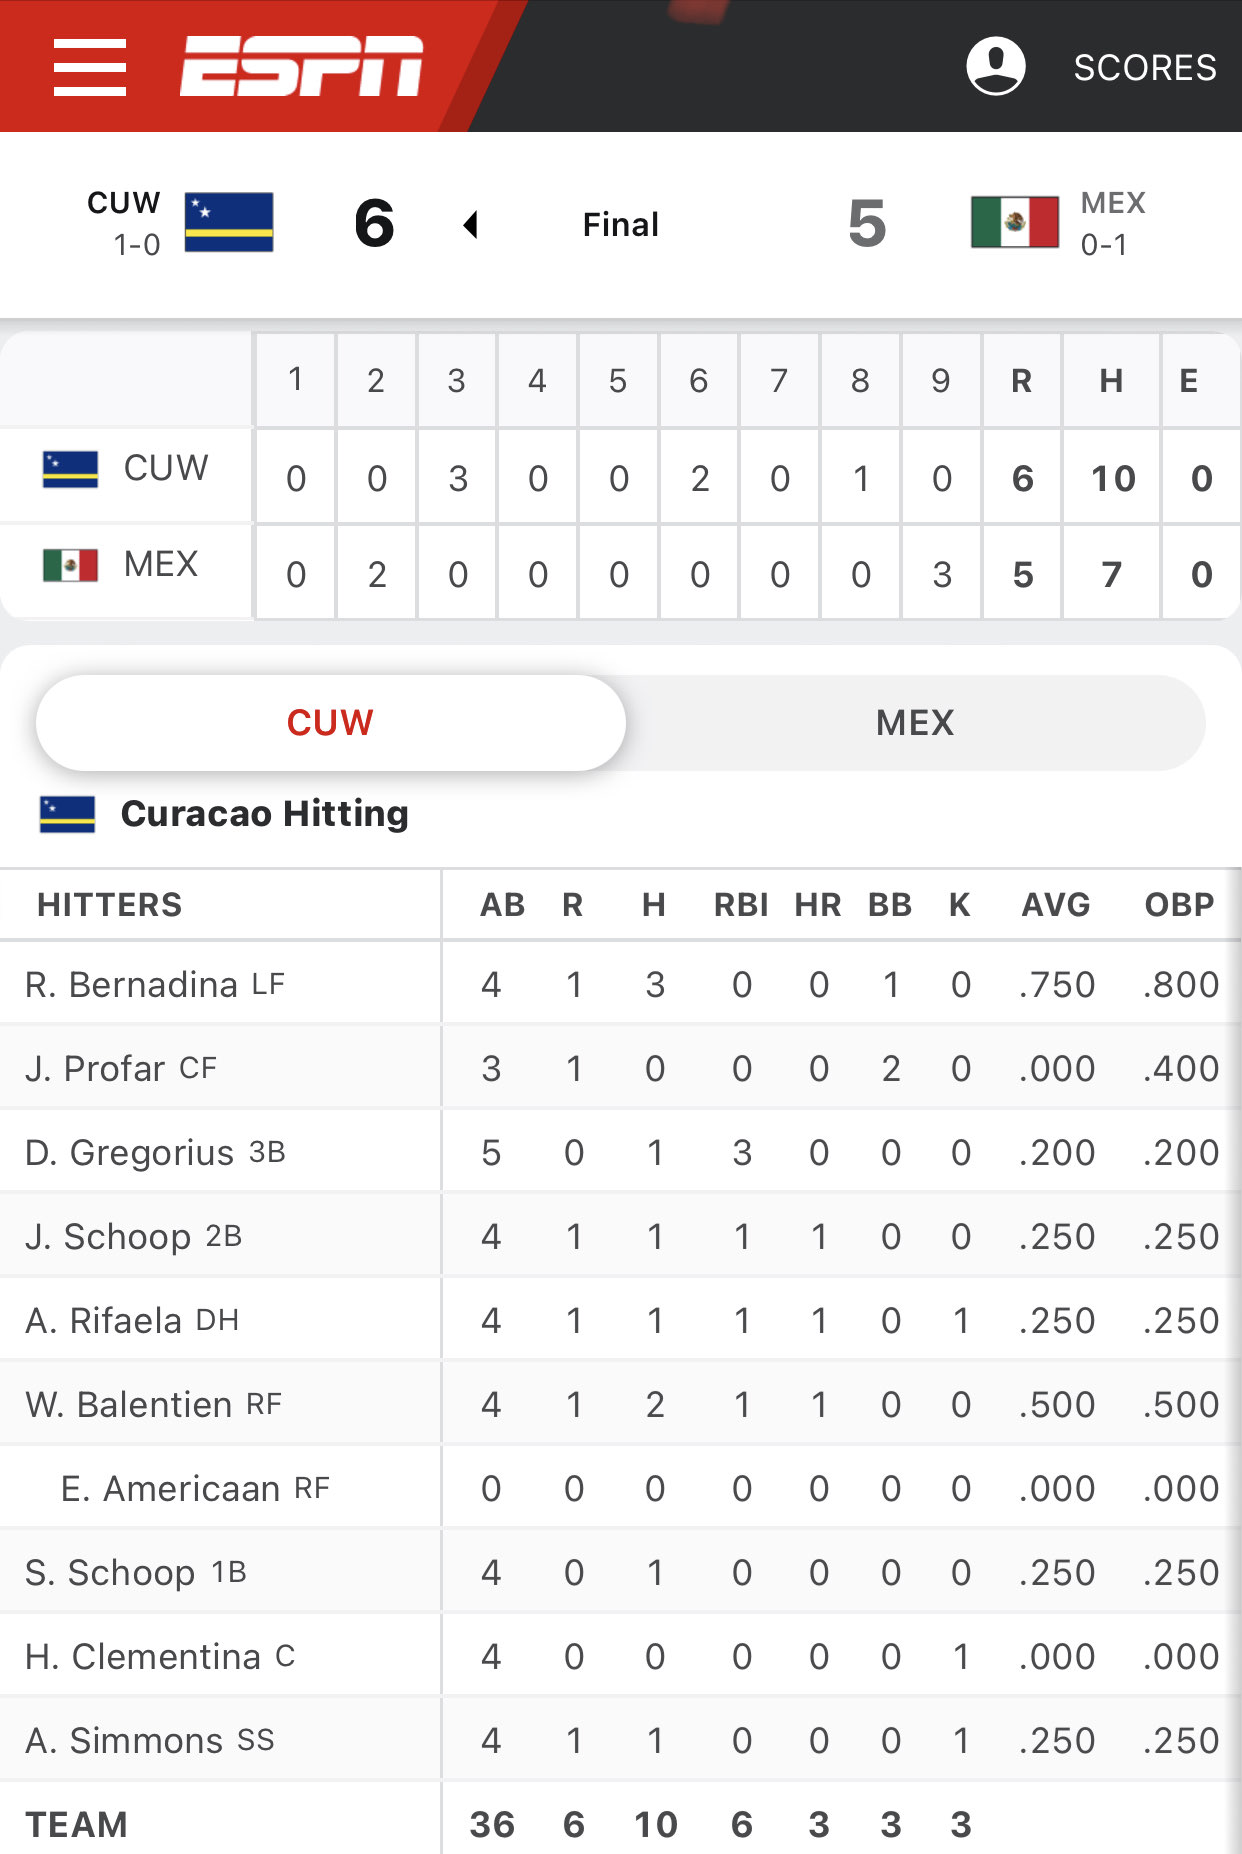
Task: Open the SCORES link
Action: (1144, 67)
